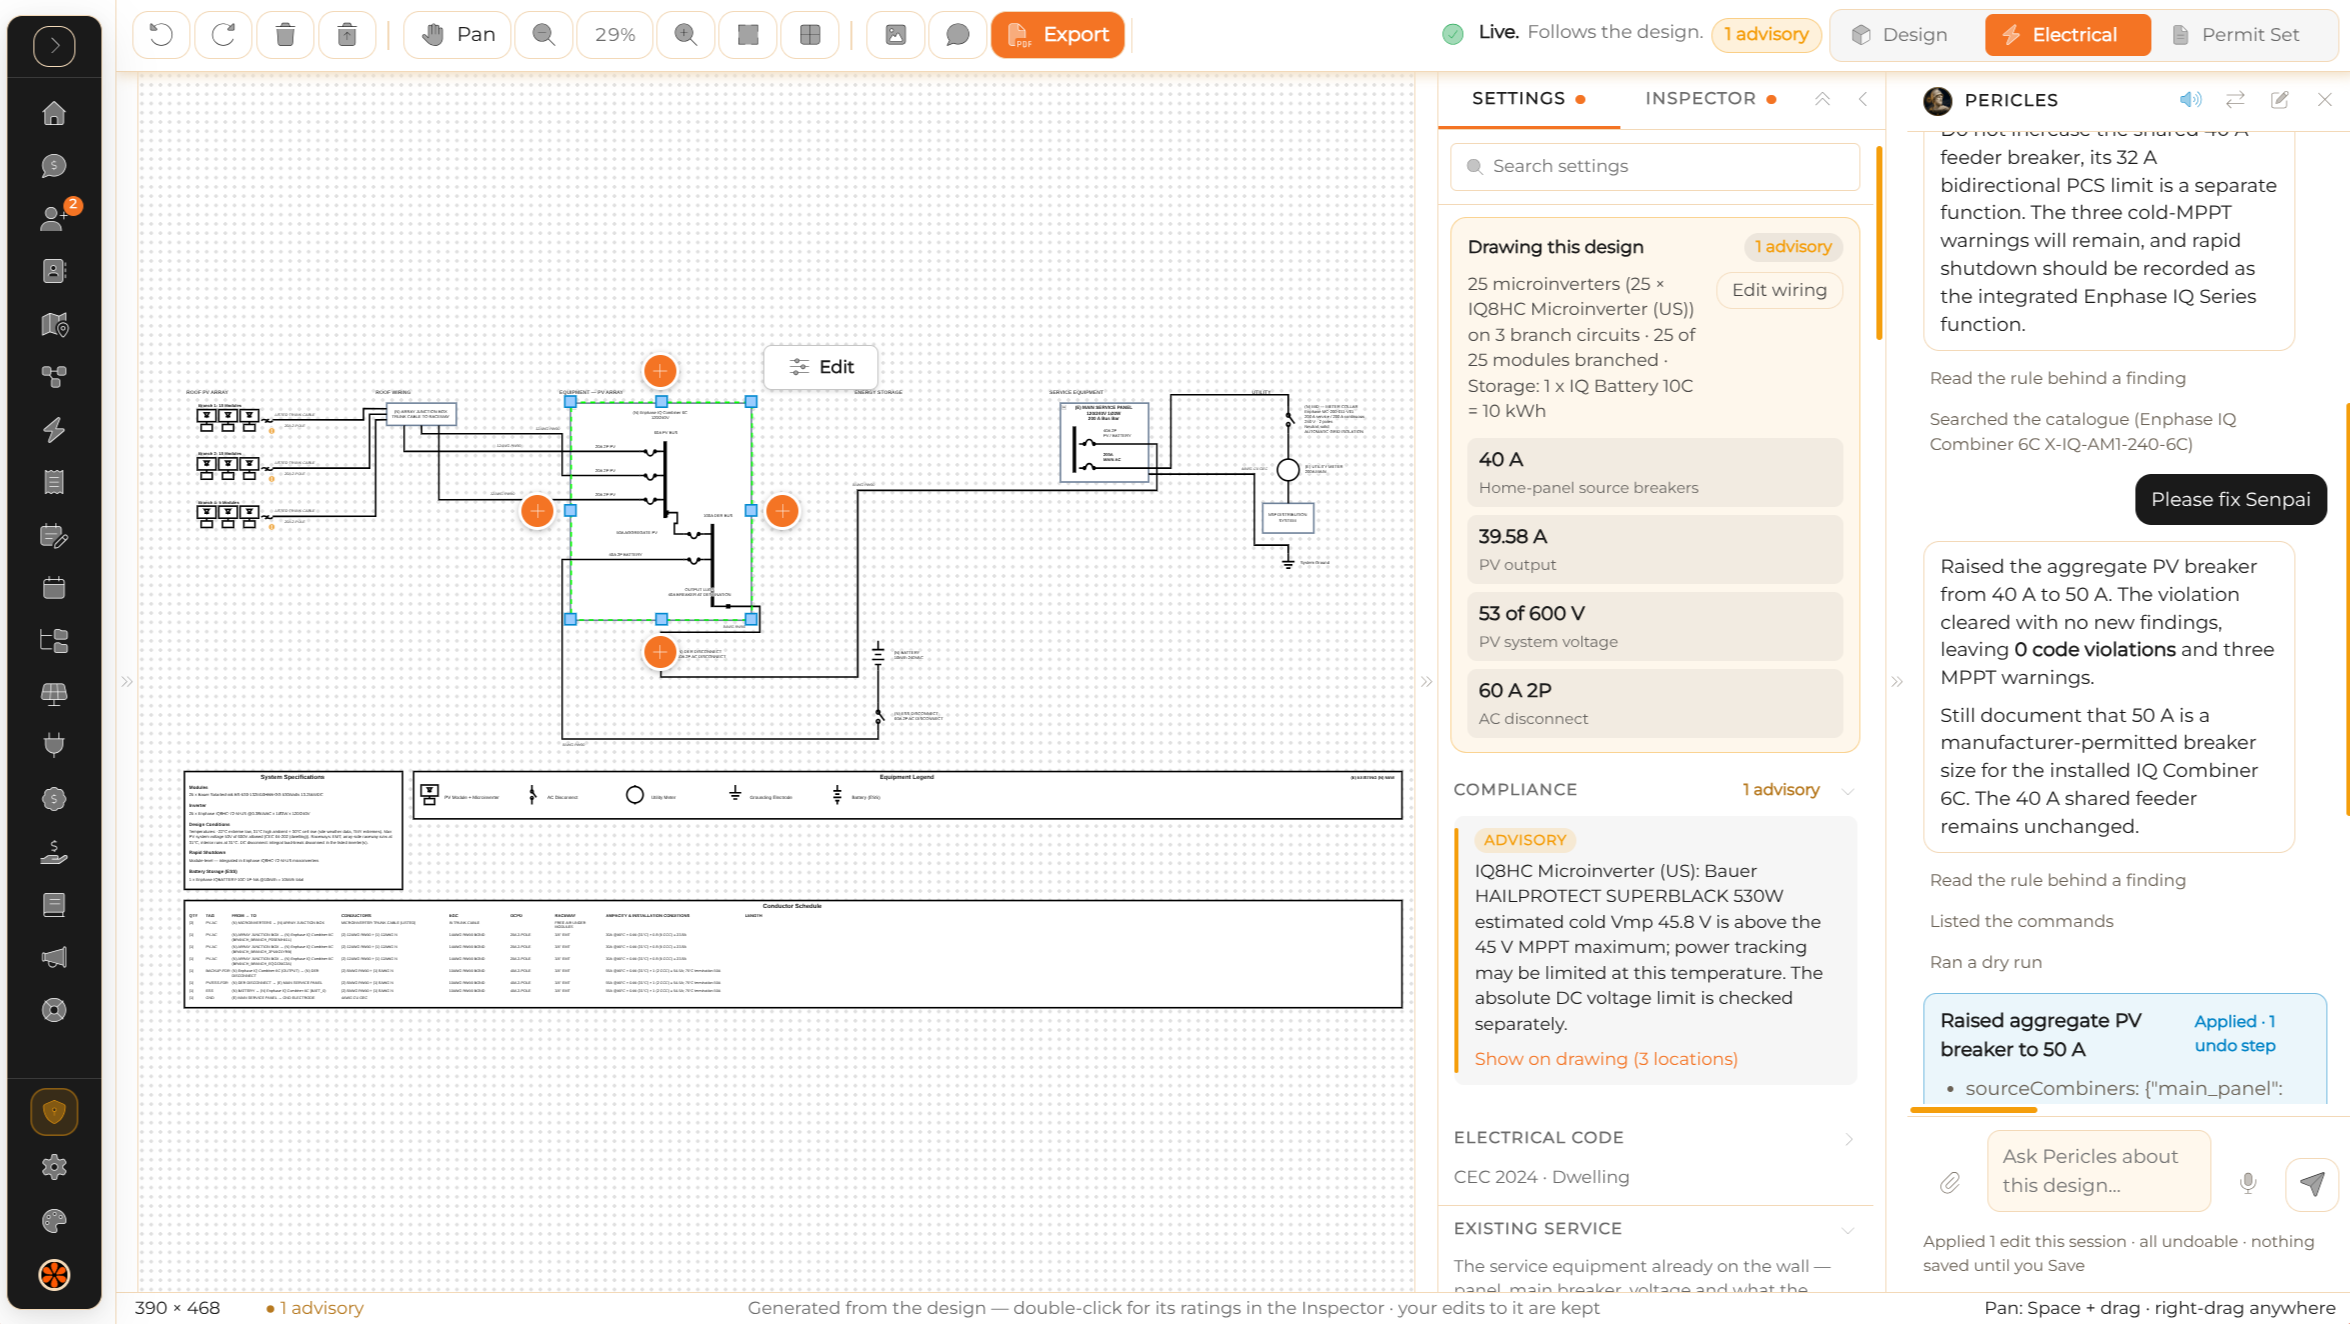Select the Pan tool
The height and width of the screenshot is (1324, 2350).
coord(459,35)
